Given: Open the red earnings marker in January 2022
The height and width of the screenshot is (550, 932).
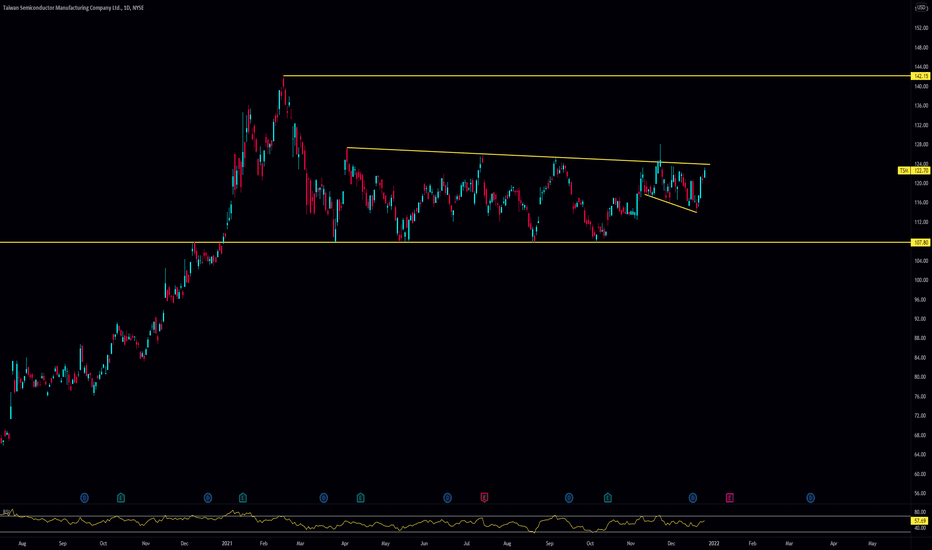Looking at the screenshot, I should point(729,498).
